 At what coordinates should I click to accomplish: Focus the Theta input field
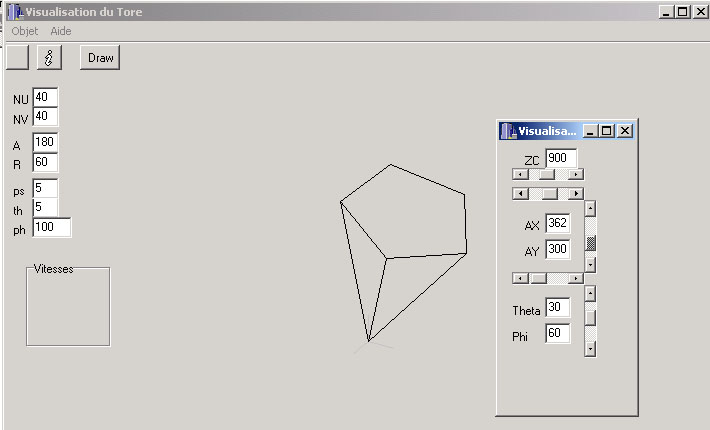pos(558,307)
